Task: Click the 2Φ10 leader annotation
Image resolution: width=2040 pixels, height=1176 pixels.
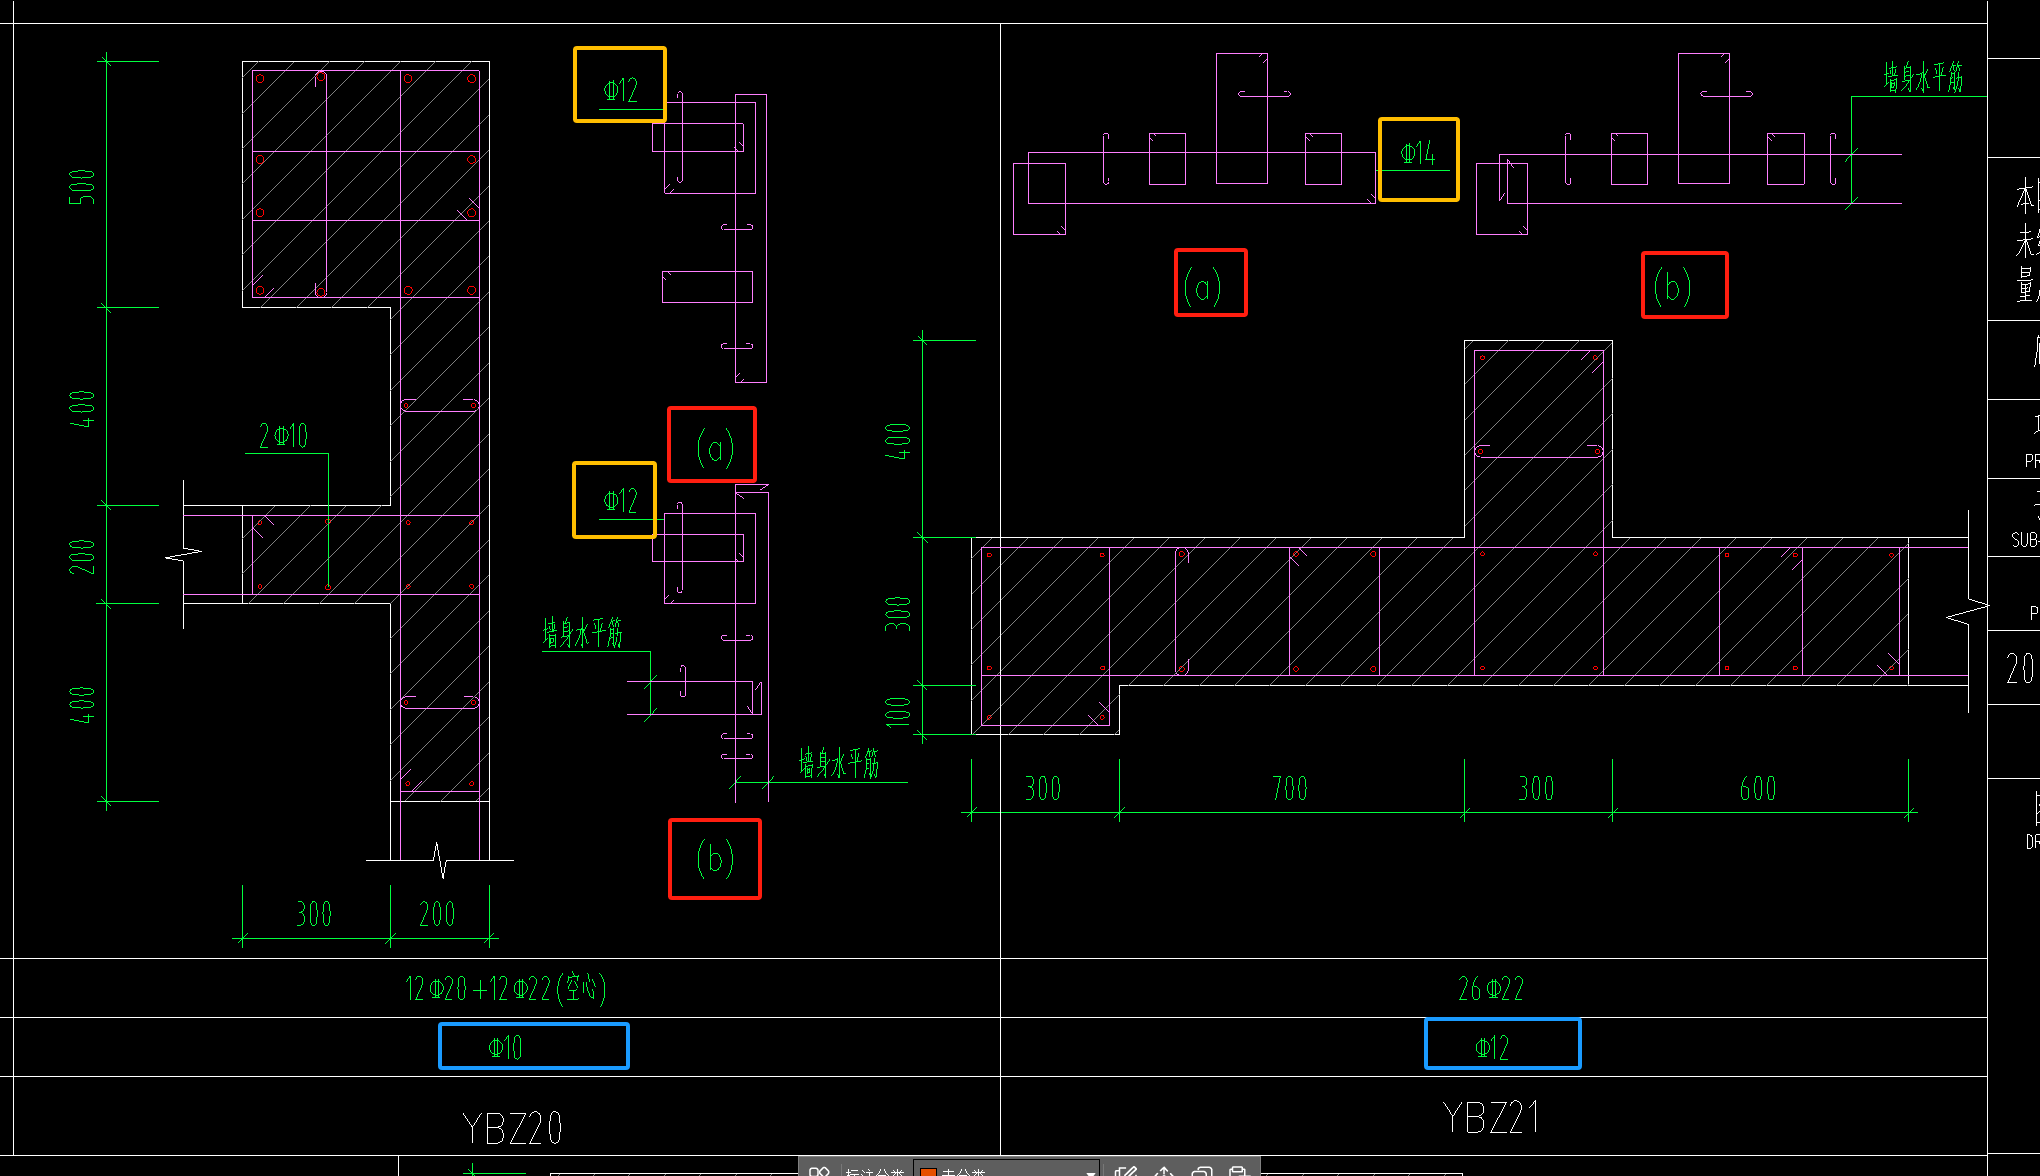Action: [283, 436]
